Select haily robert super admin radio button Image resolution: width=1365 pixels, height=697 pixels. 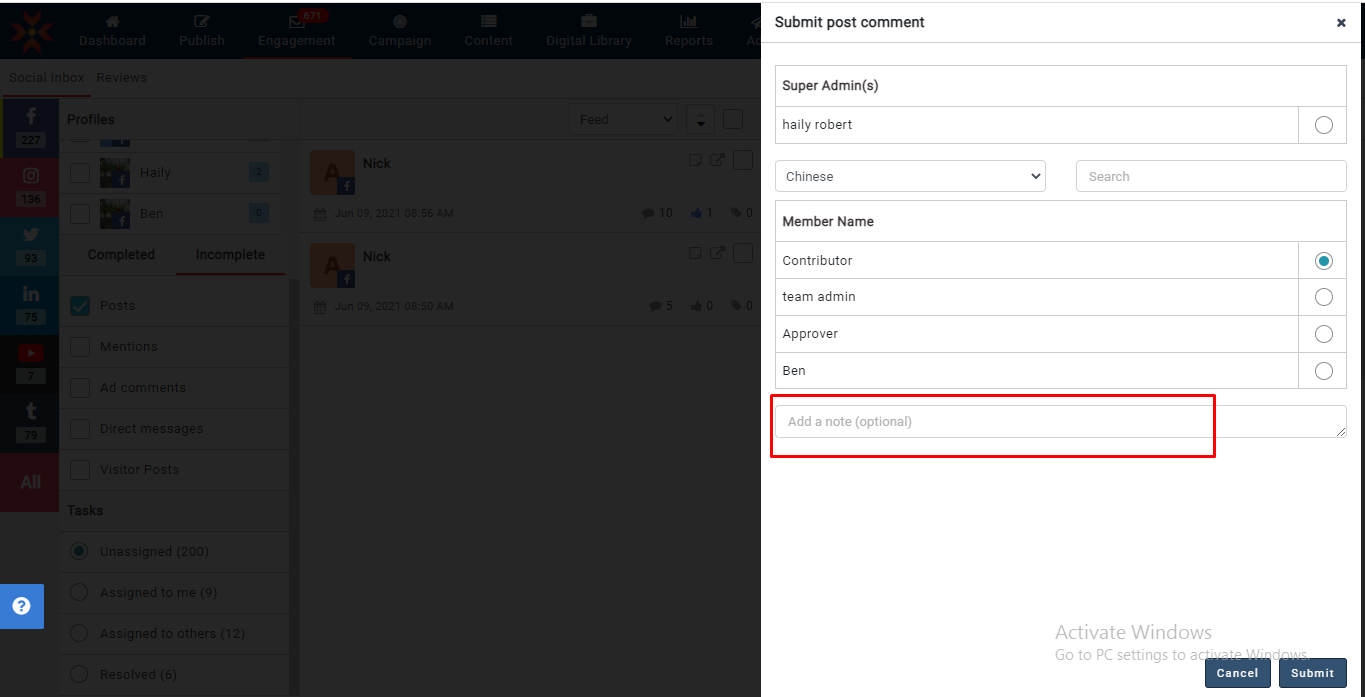(x=1323, y=125)
